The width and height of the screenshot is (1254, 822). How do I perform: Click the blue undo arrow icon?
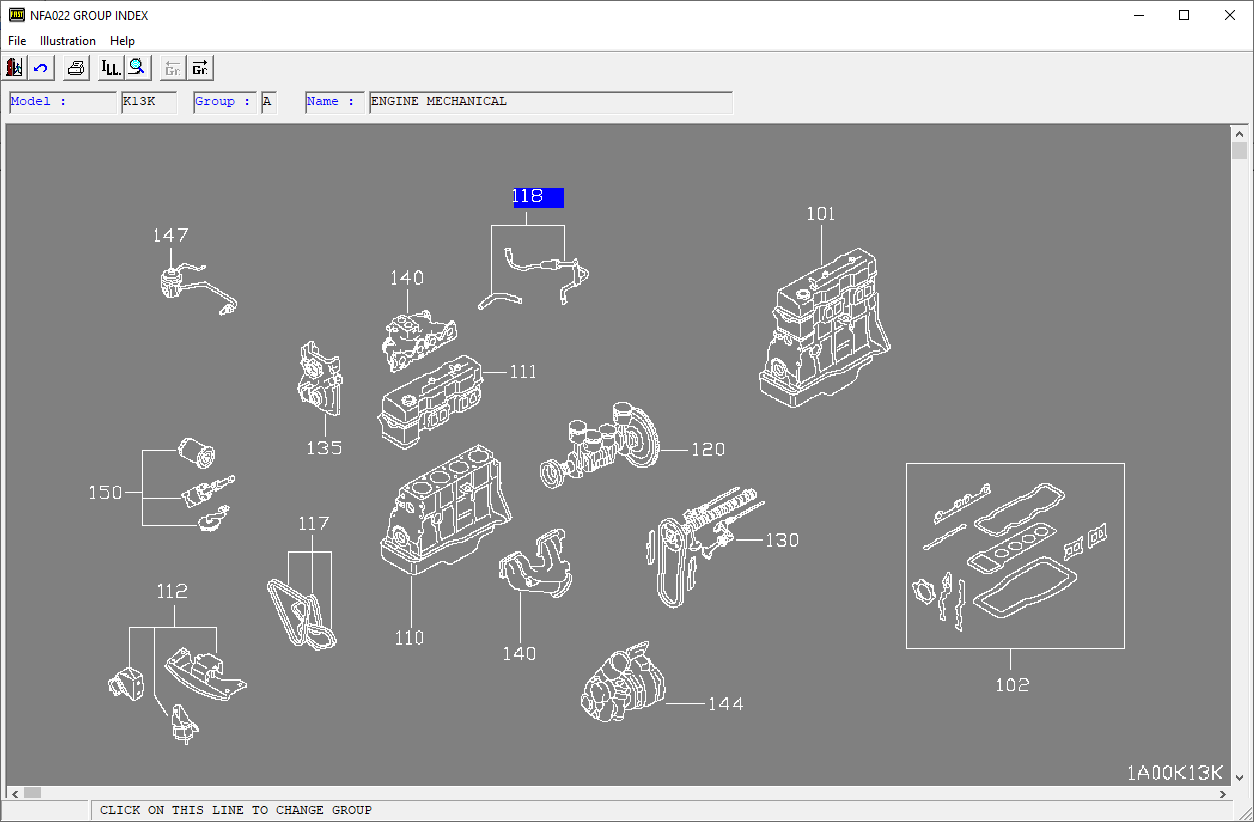click(41, 68)
